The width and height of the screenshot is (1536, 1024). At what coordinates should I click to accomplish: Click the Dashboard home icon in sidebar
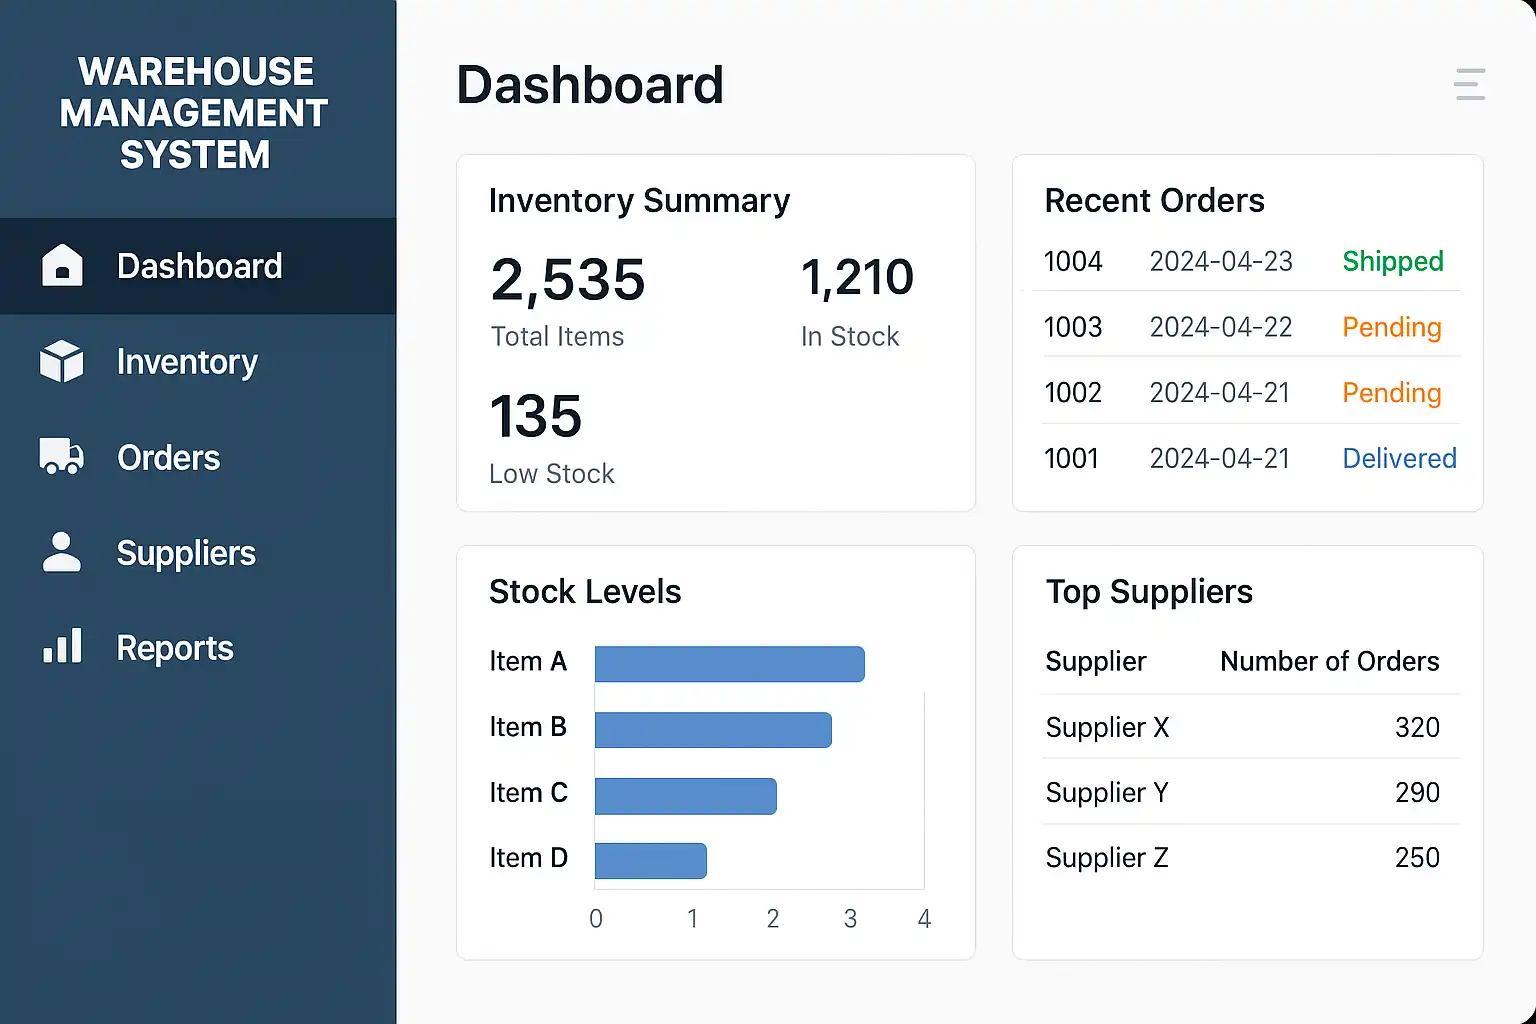62,266
